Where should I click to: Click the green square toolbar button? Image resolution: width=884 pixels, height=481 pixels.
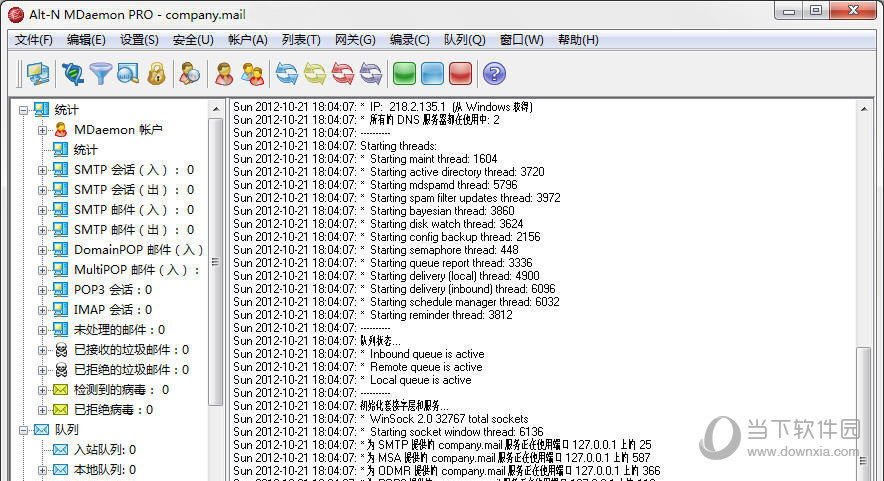point(404,74)
